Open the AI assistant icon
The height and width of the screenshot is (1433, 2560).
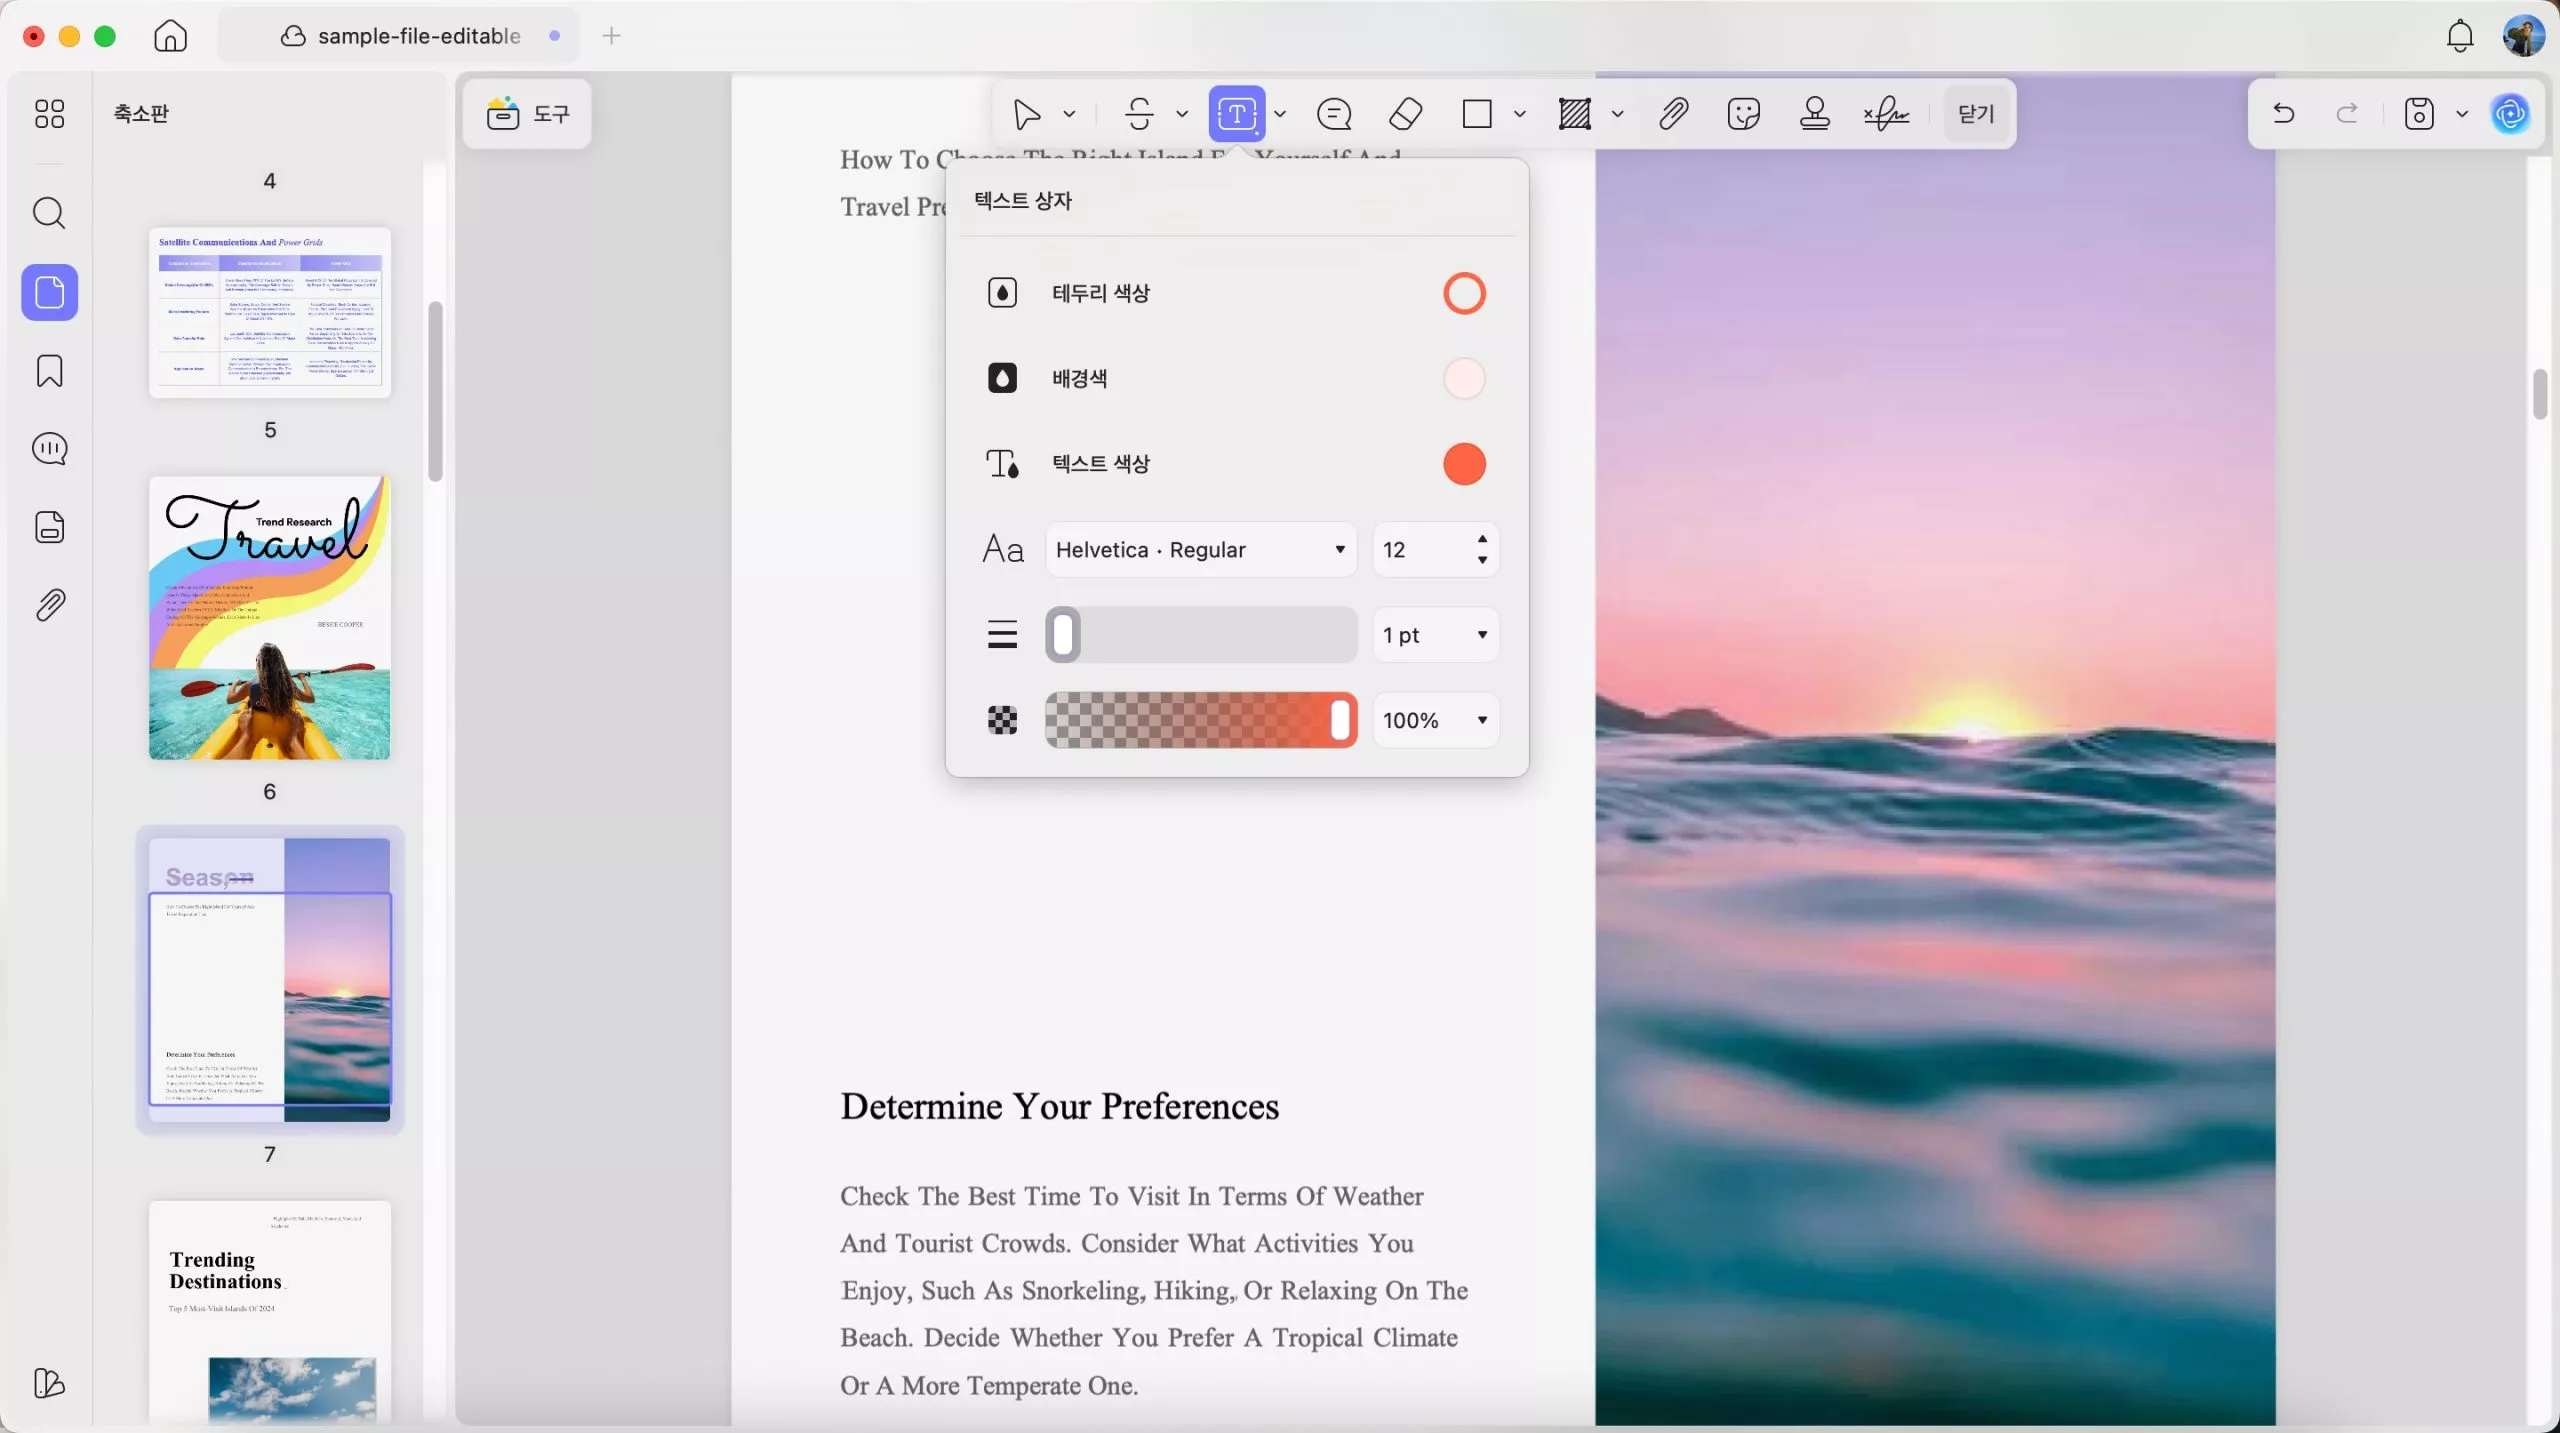(x=2511, y=114)
